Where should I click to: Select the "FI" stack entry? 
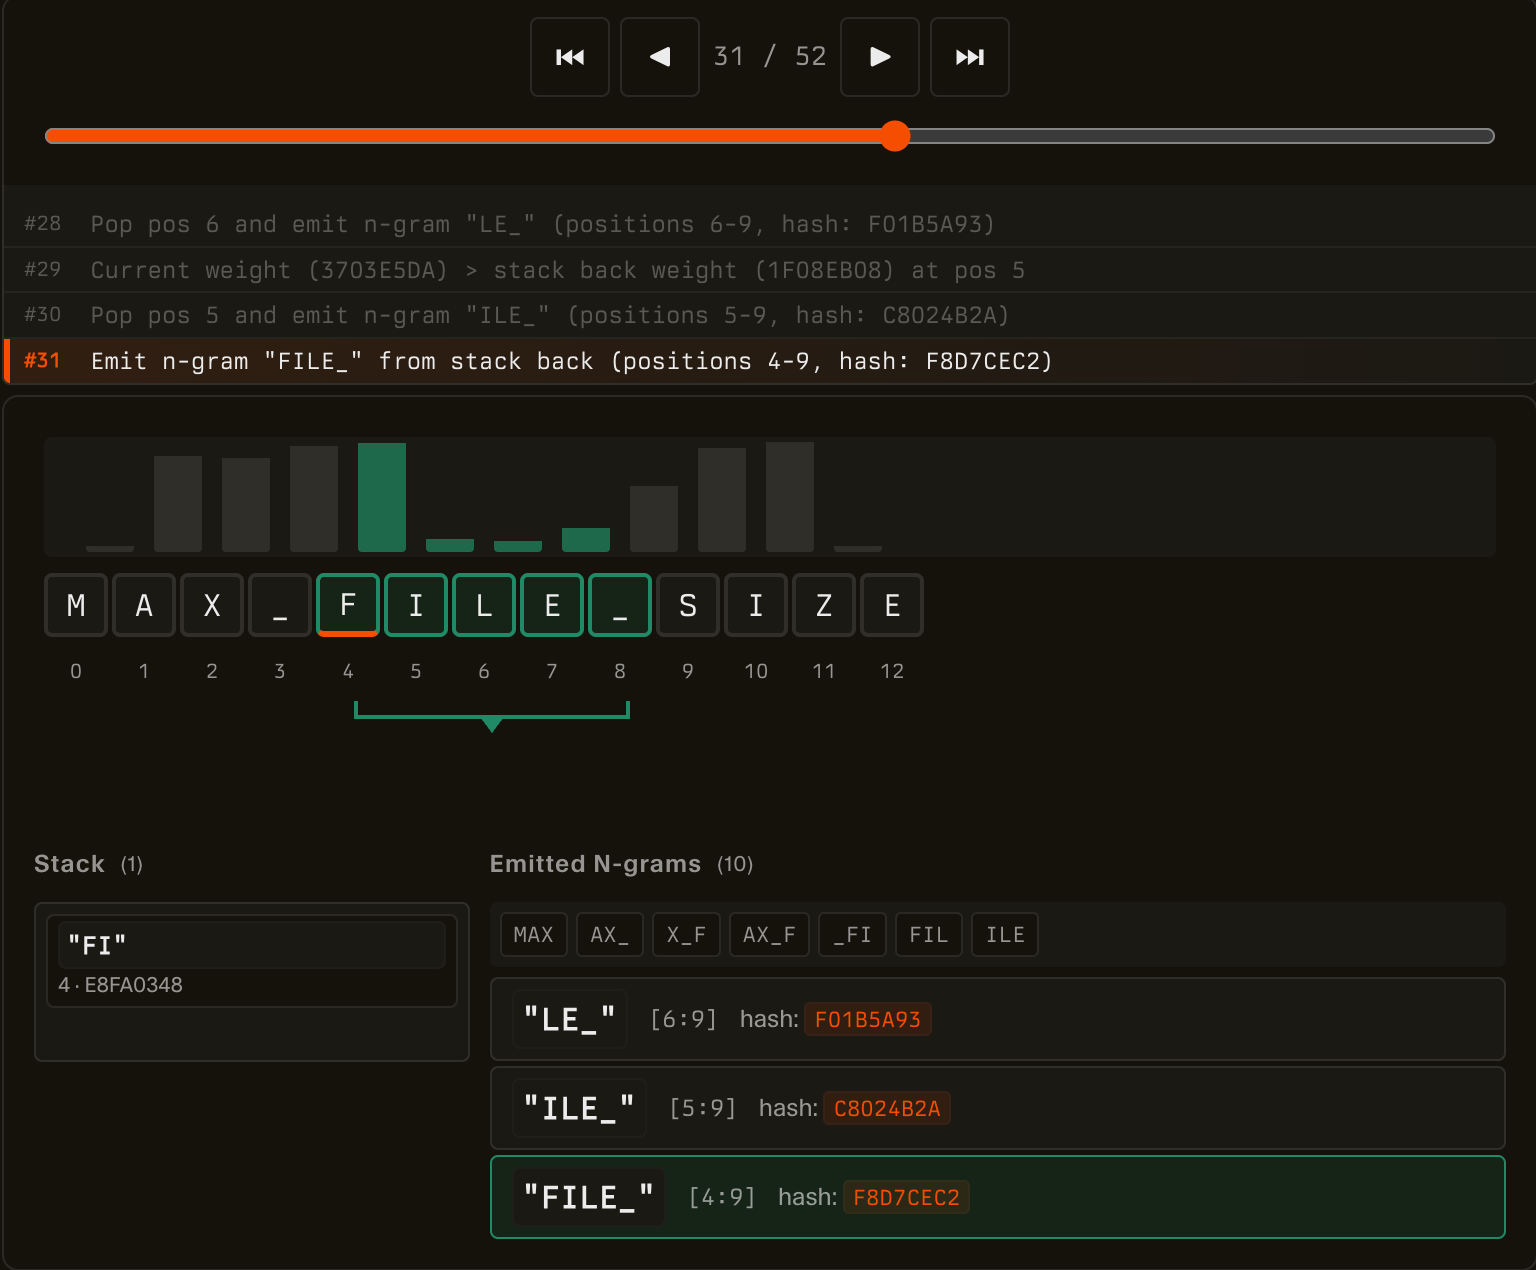tap(252, 961)
